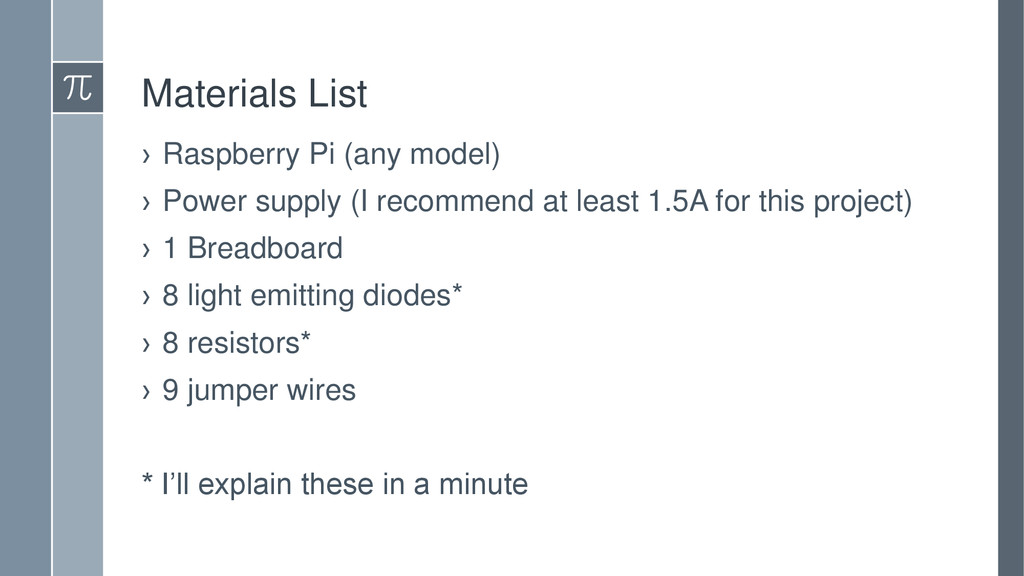Viewport: 1024px width, 576px height.
Task: Click the bullet arrow before 1 Breadboard
Action: tap(146, 250)
